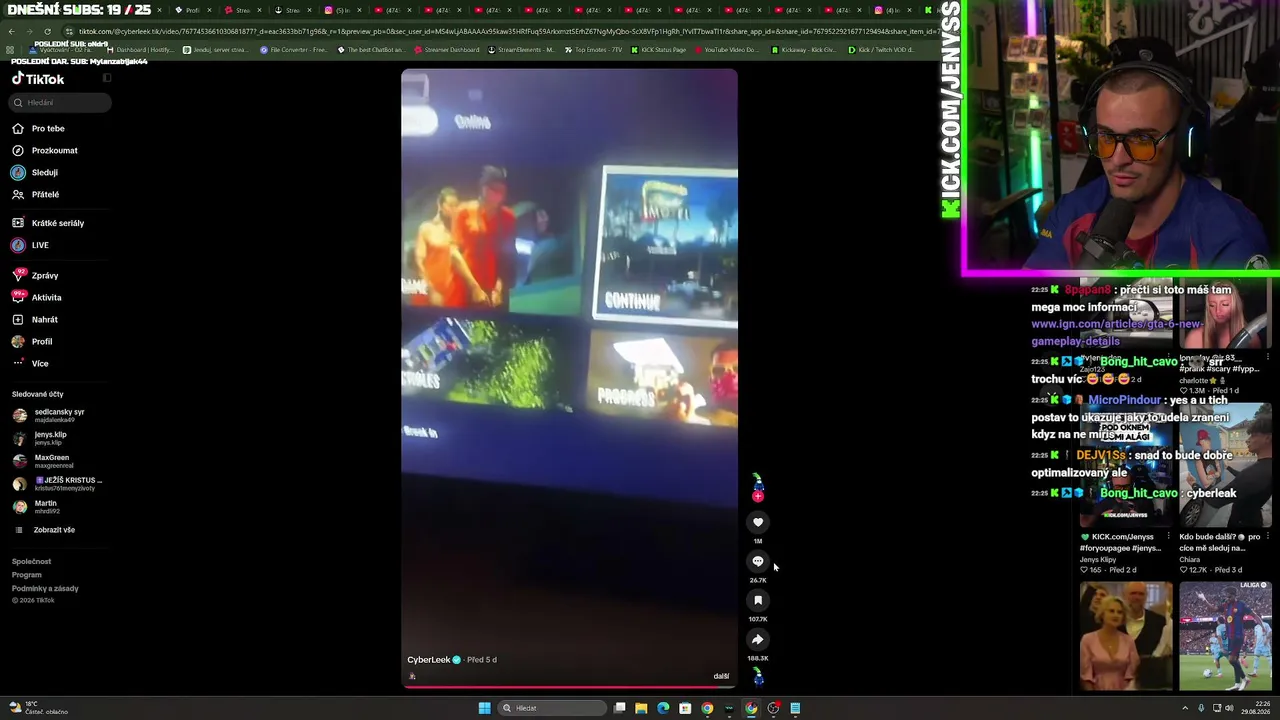The height and width of the screenshot is (720, 1280).
Task: Collapse the TikTok sidebar panel
Action: pos(107,78)
